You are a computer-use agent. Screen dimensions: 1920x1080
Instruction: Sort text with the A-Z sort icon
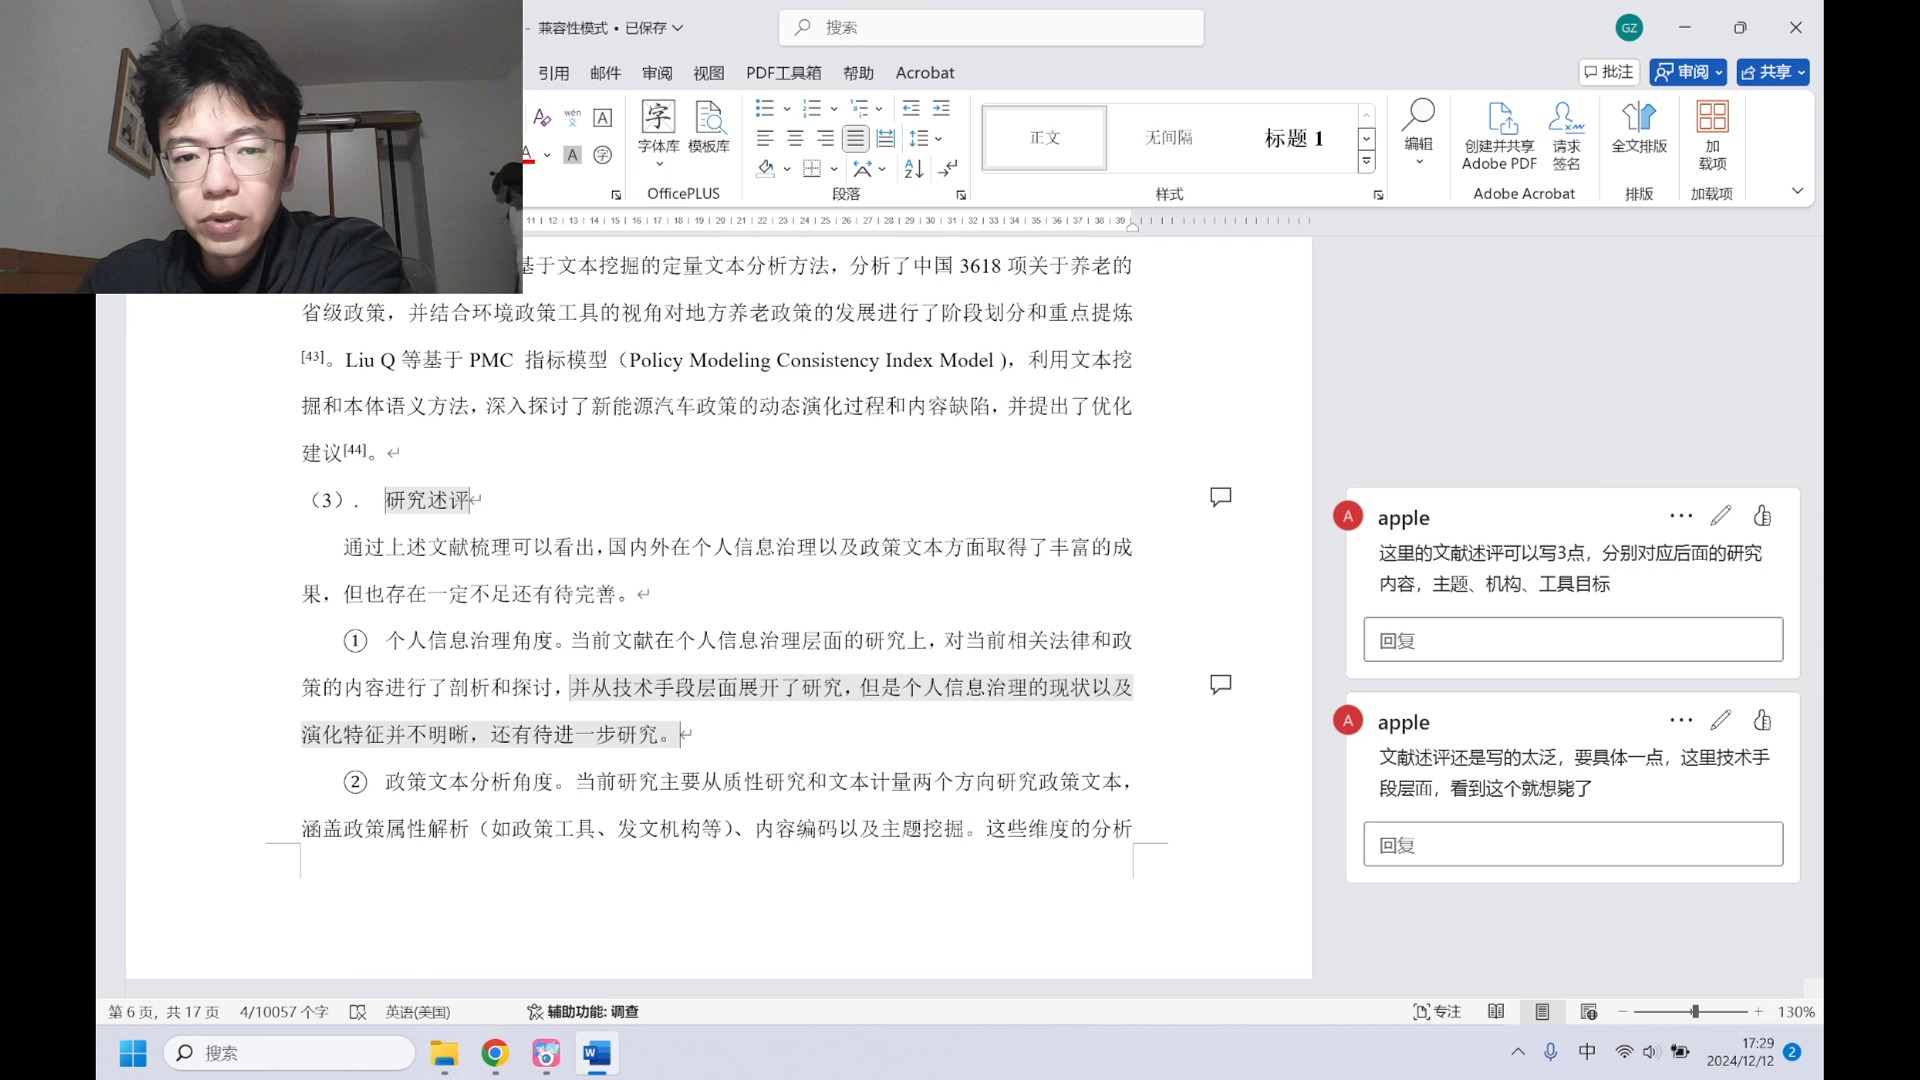[914, 170]
